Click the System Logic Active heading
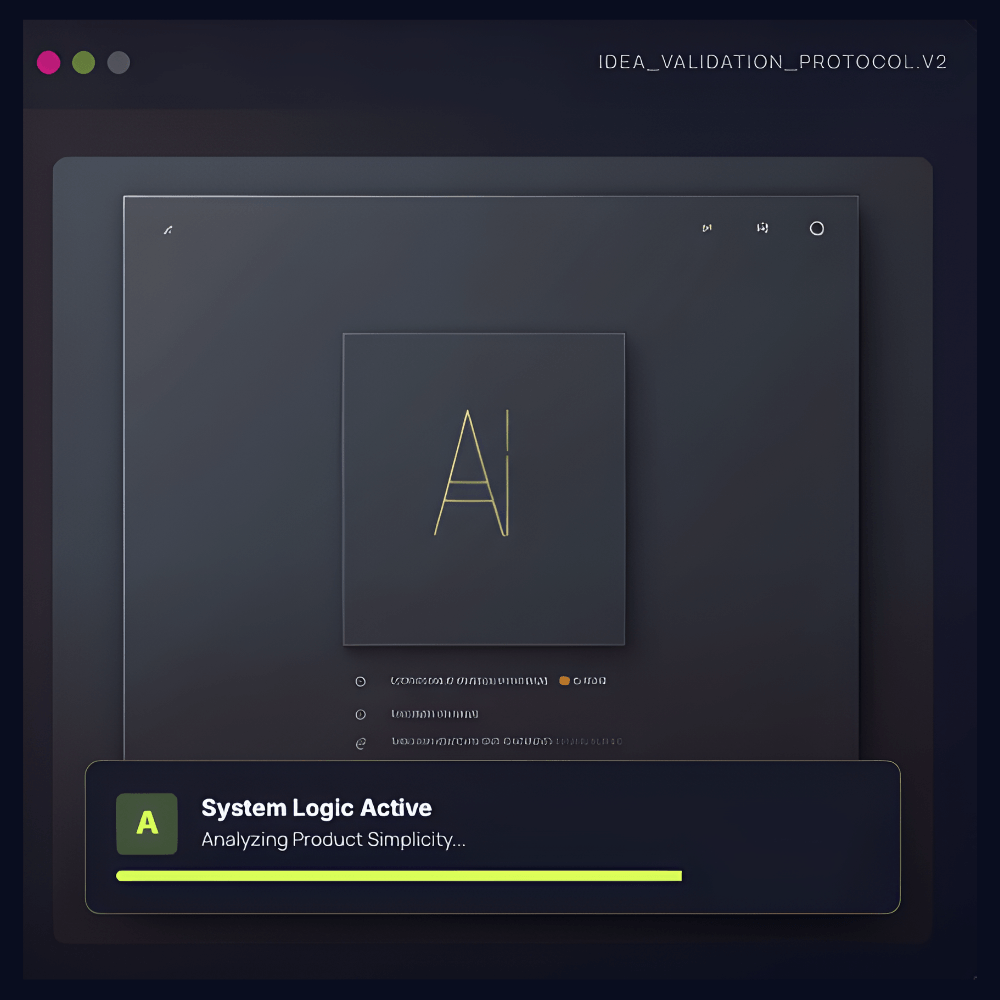Image resolution: width=1000 pixels, height=1000 pixels. (x=316, y=808)
